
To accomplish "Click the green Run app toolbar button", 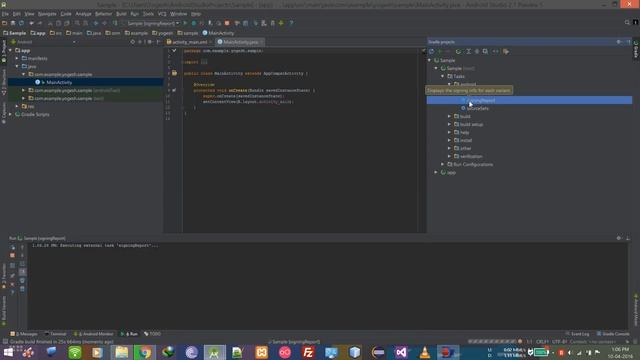I will point(185,23).
